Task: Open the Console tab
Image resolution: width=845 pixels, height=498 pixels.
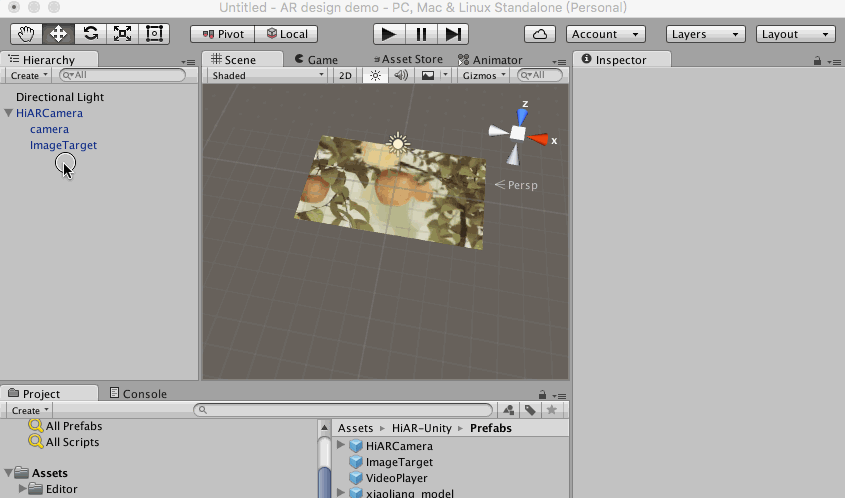Action: coord(138,394)
